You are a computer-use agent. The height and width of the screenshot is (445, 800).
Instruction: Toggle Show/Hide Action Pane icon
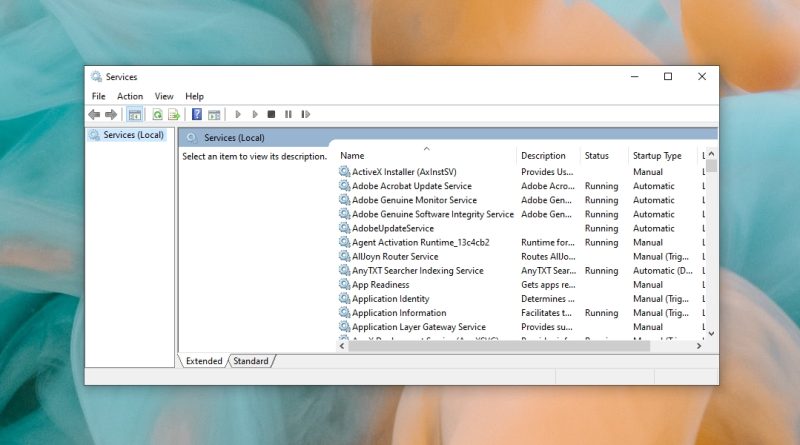[x=214, y=114]
